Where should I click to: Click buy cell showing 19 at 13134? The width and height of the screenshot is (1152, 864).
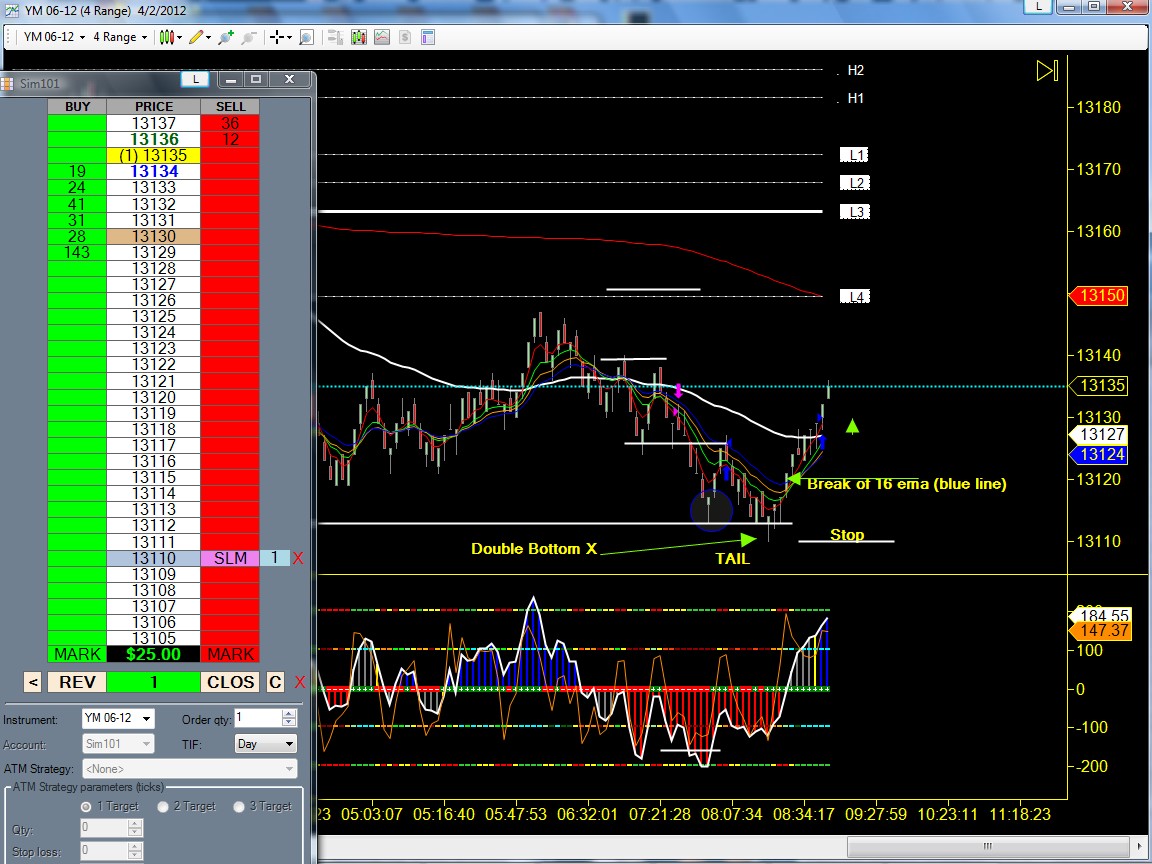(x=77, y=172)
